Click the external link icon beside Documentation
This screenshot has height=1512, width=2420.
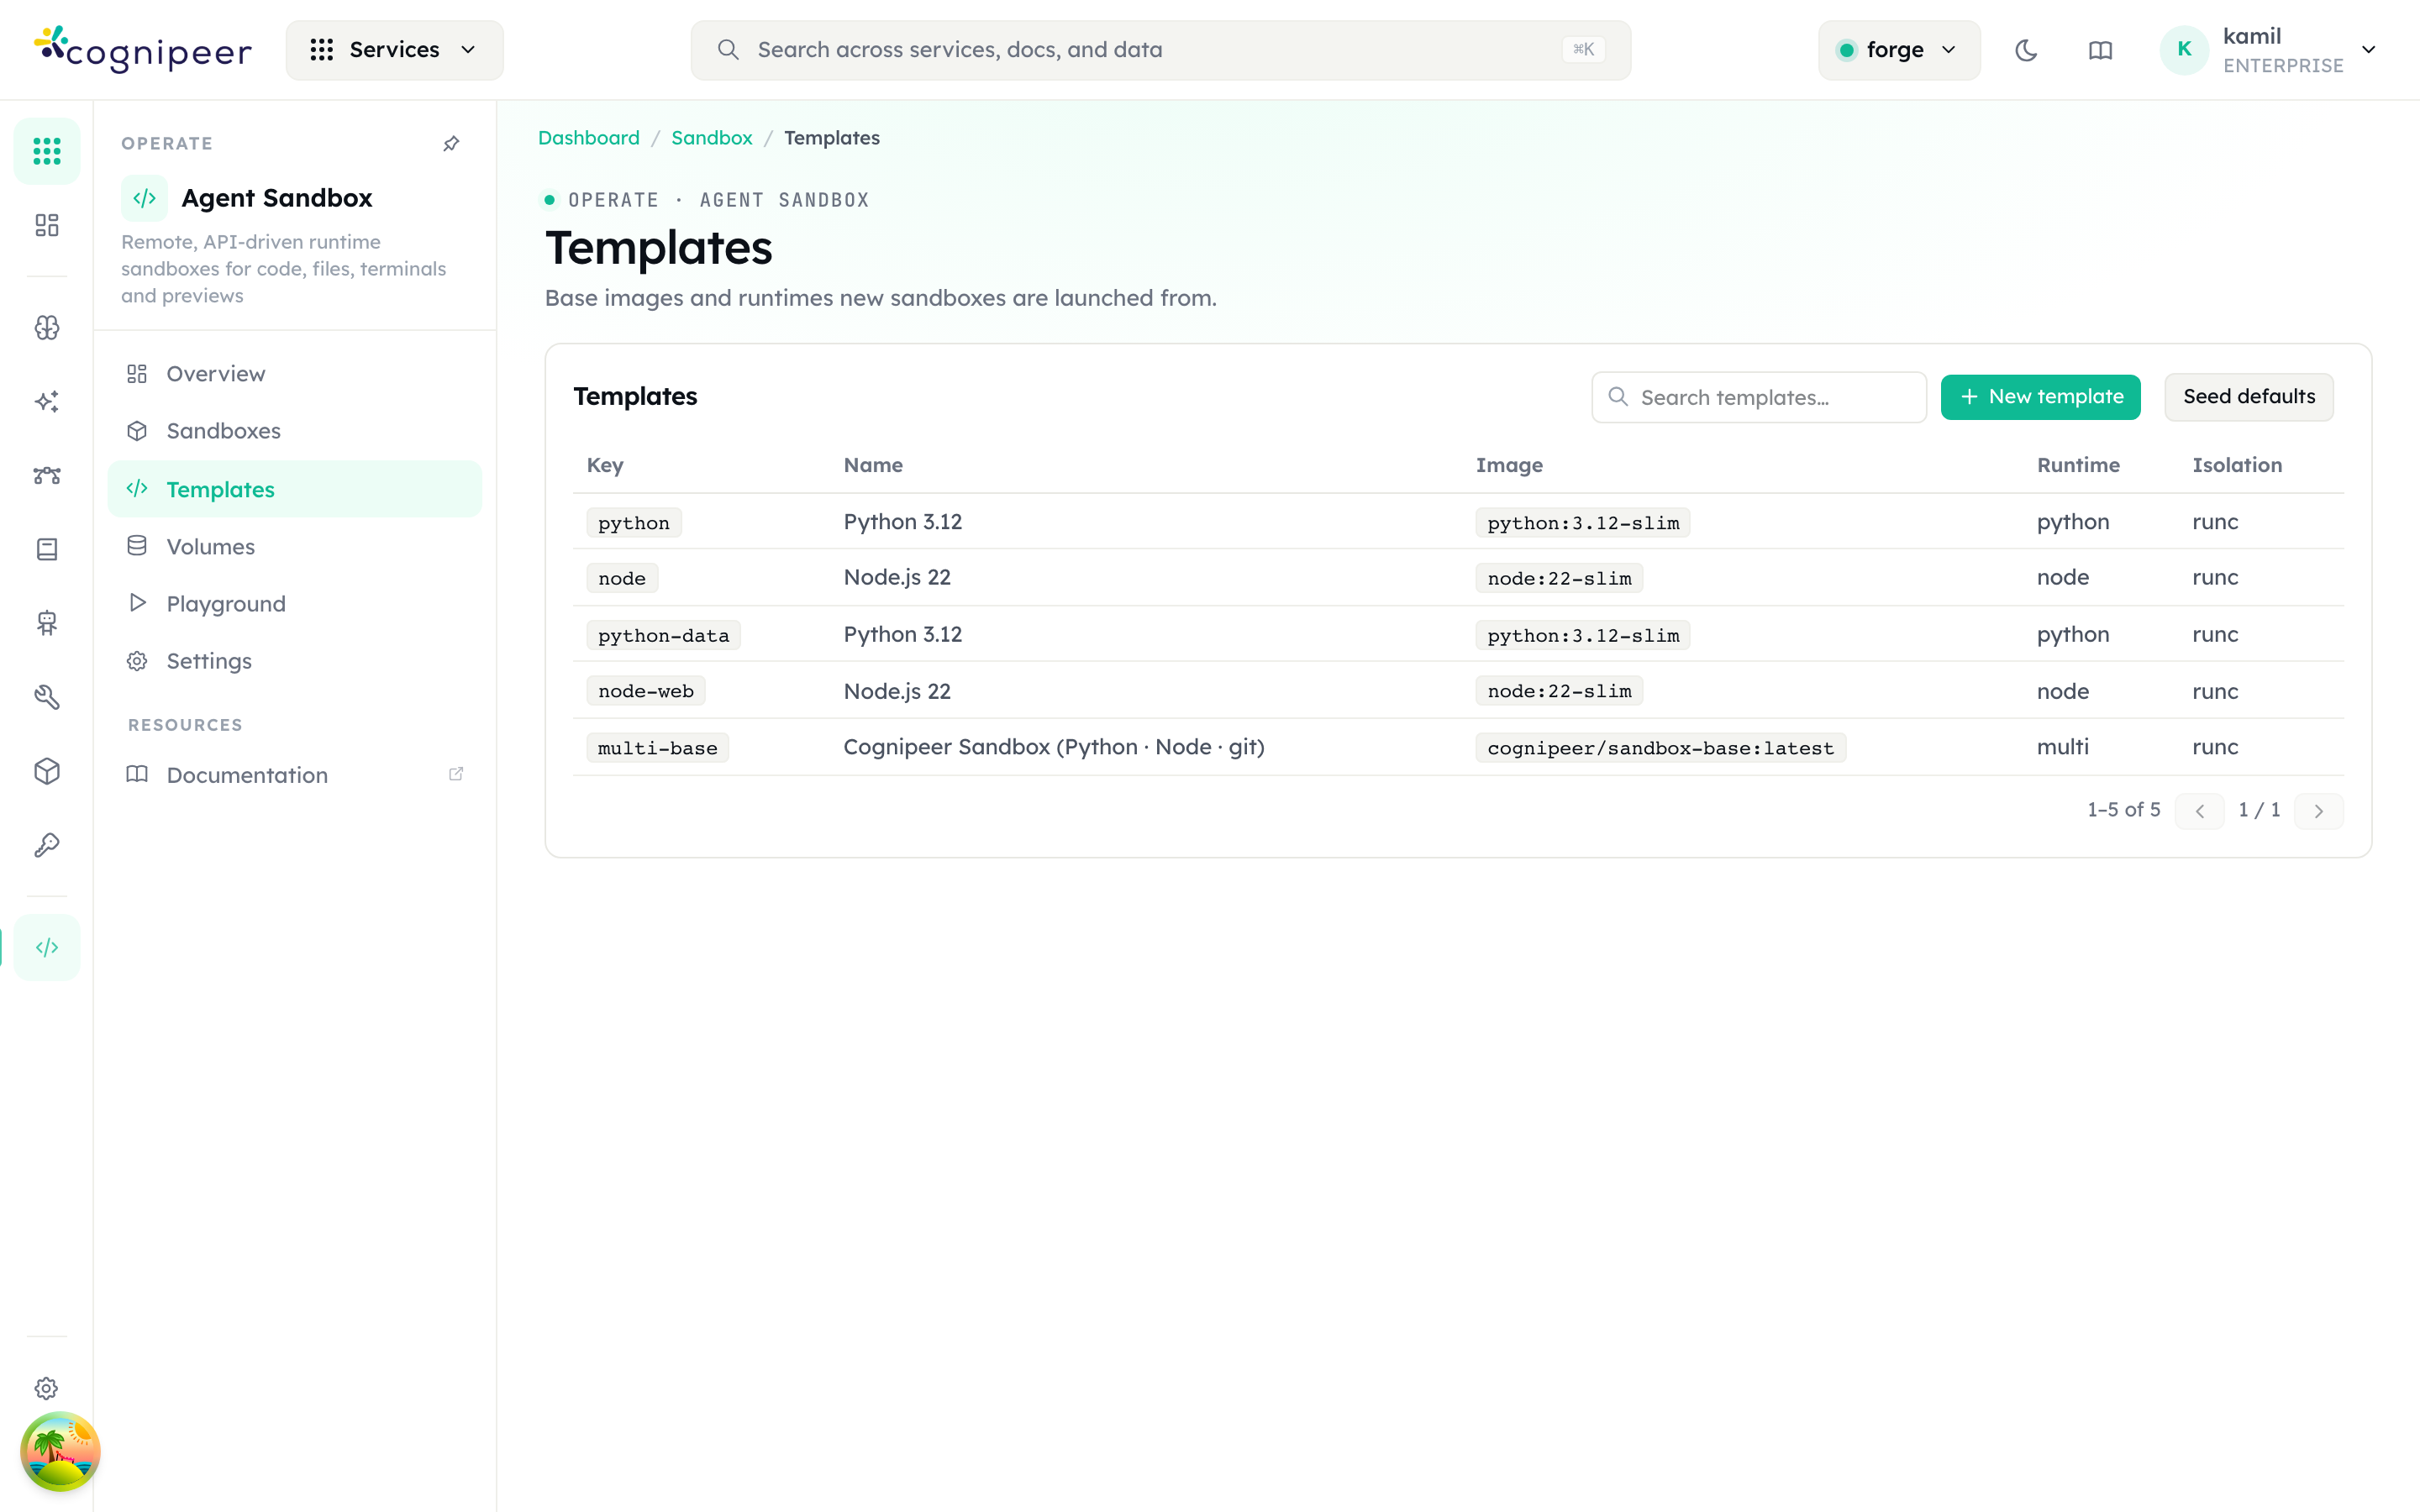(x=456, y=774)
